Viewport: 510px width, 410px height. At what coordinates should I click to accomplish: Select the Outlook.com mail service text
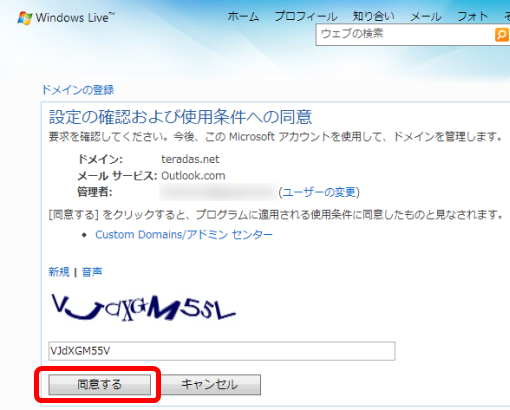(x=193, y=176)
